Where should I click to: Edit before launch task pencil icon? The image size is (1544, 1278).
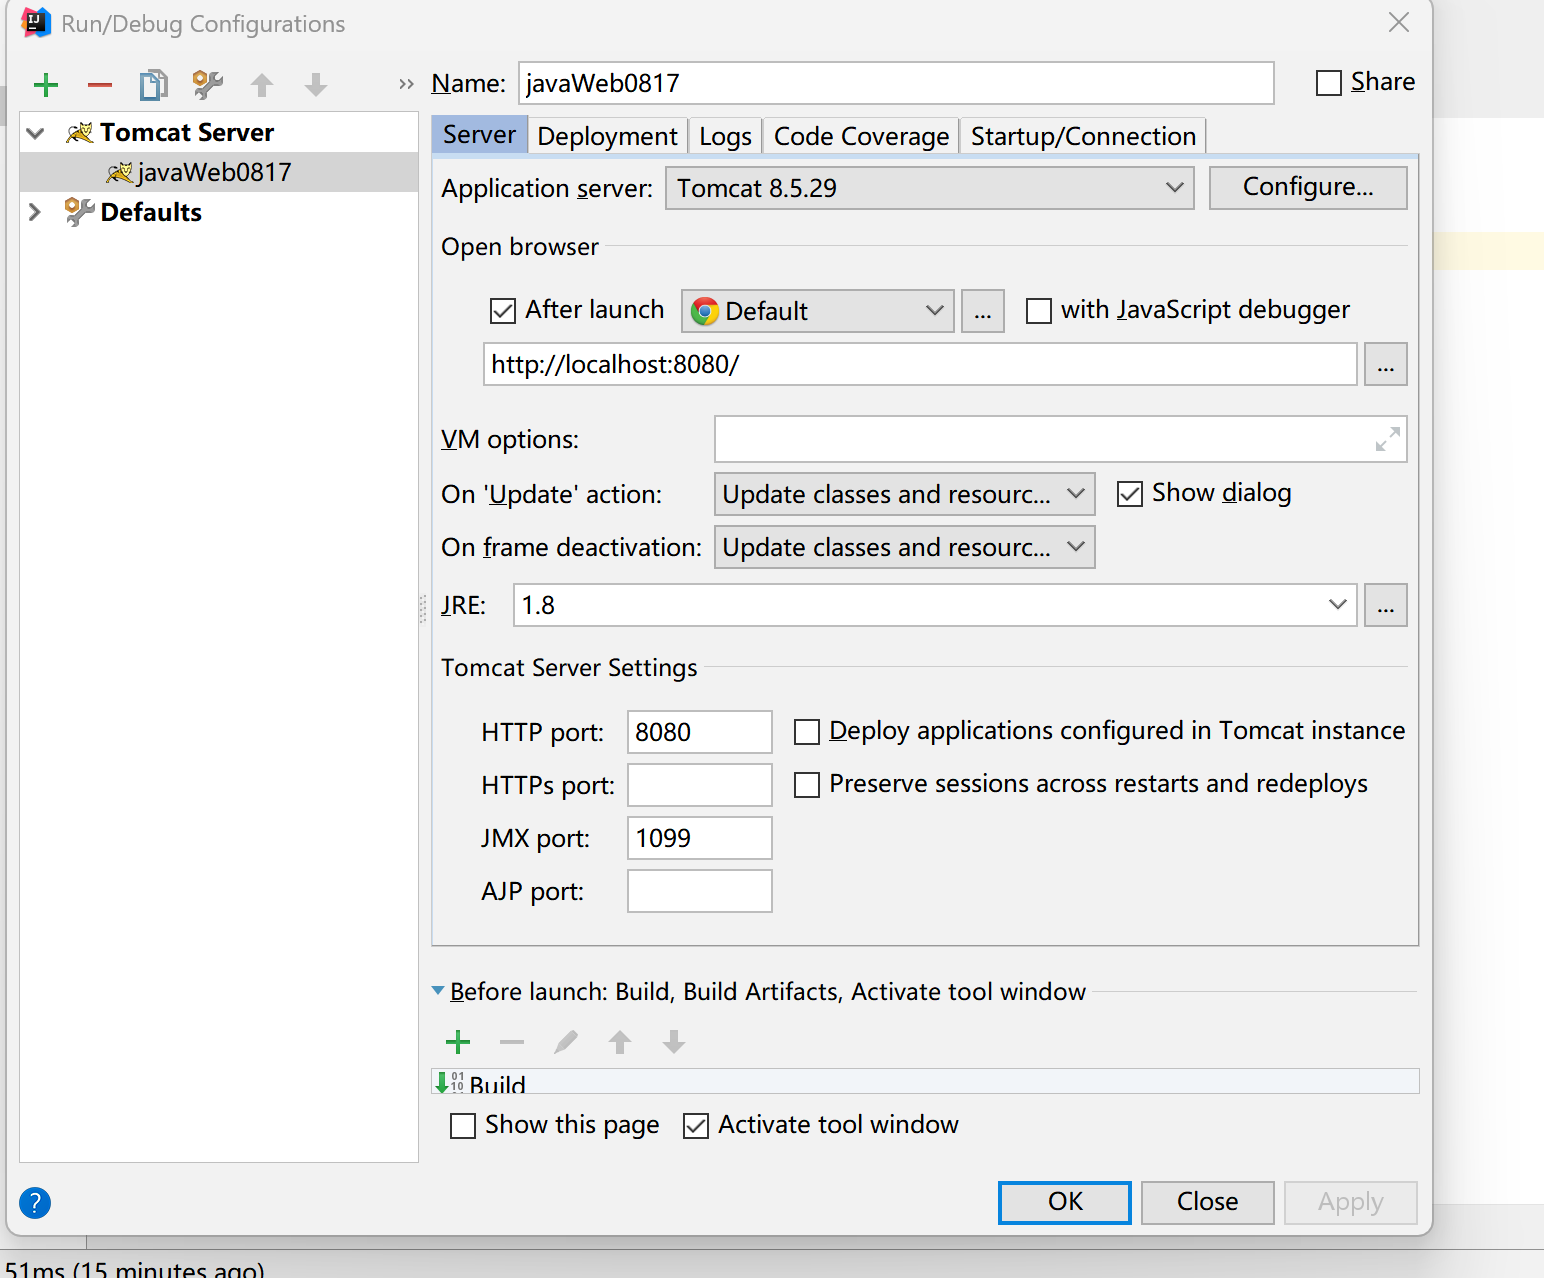click(x=566, y=1042)
